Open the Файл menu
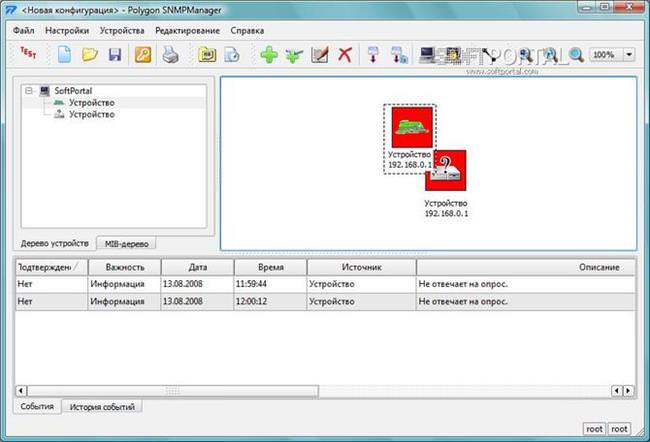This screenshot has width=650, height=442. pyautogui.click(x=23, y=30)
